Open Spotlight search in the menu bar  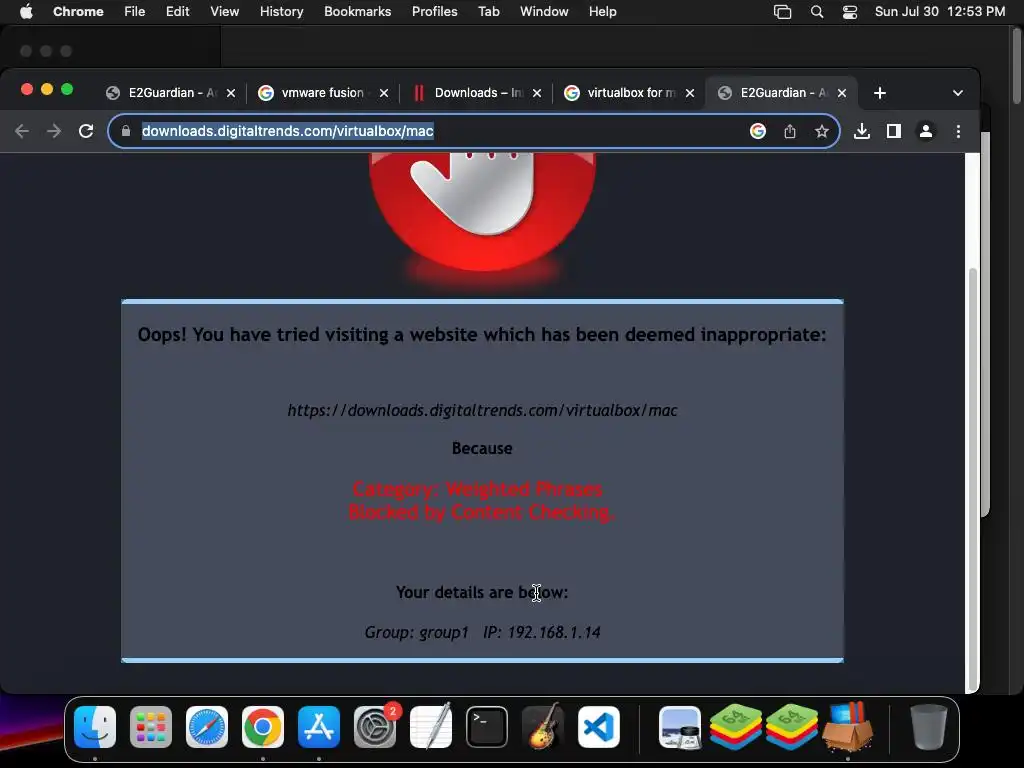(x=817, y=12)
